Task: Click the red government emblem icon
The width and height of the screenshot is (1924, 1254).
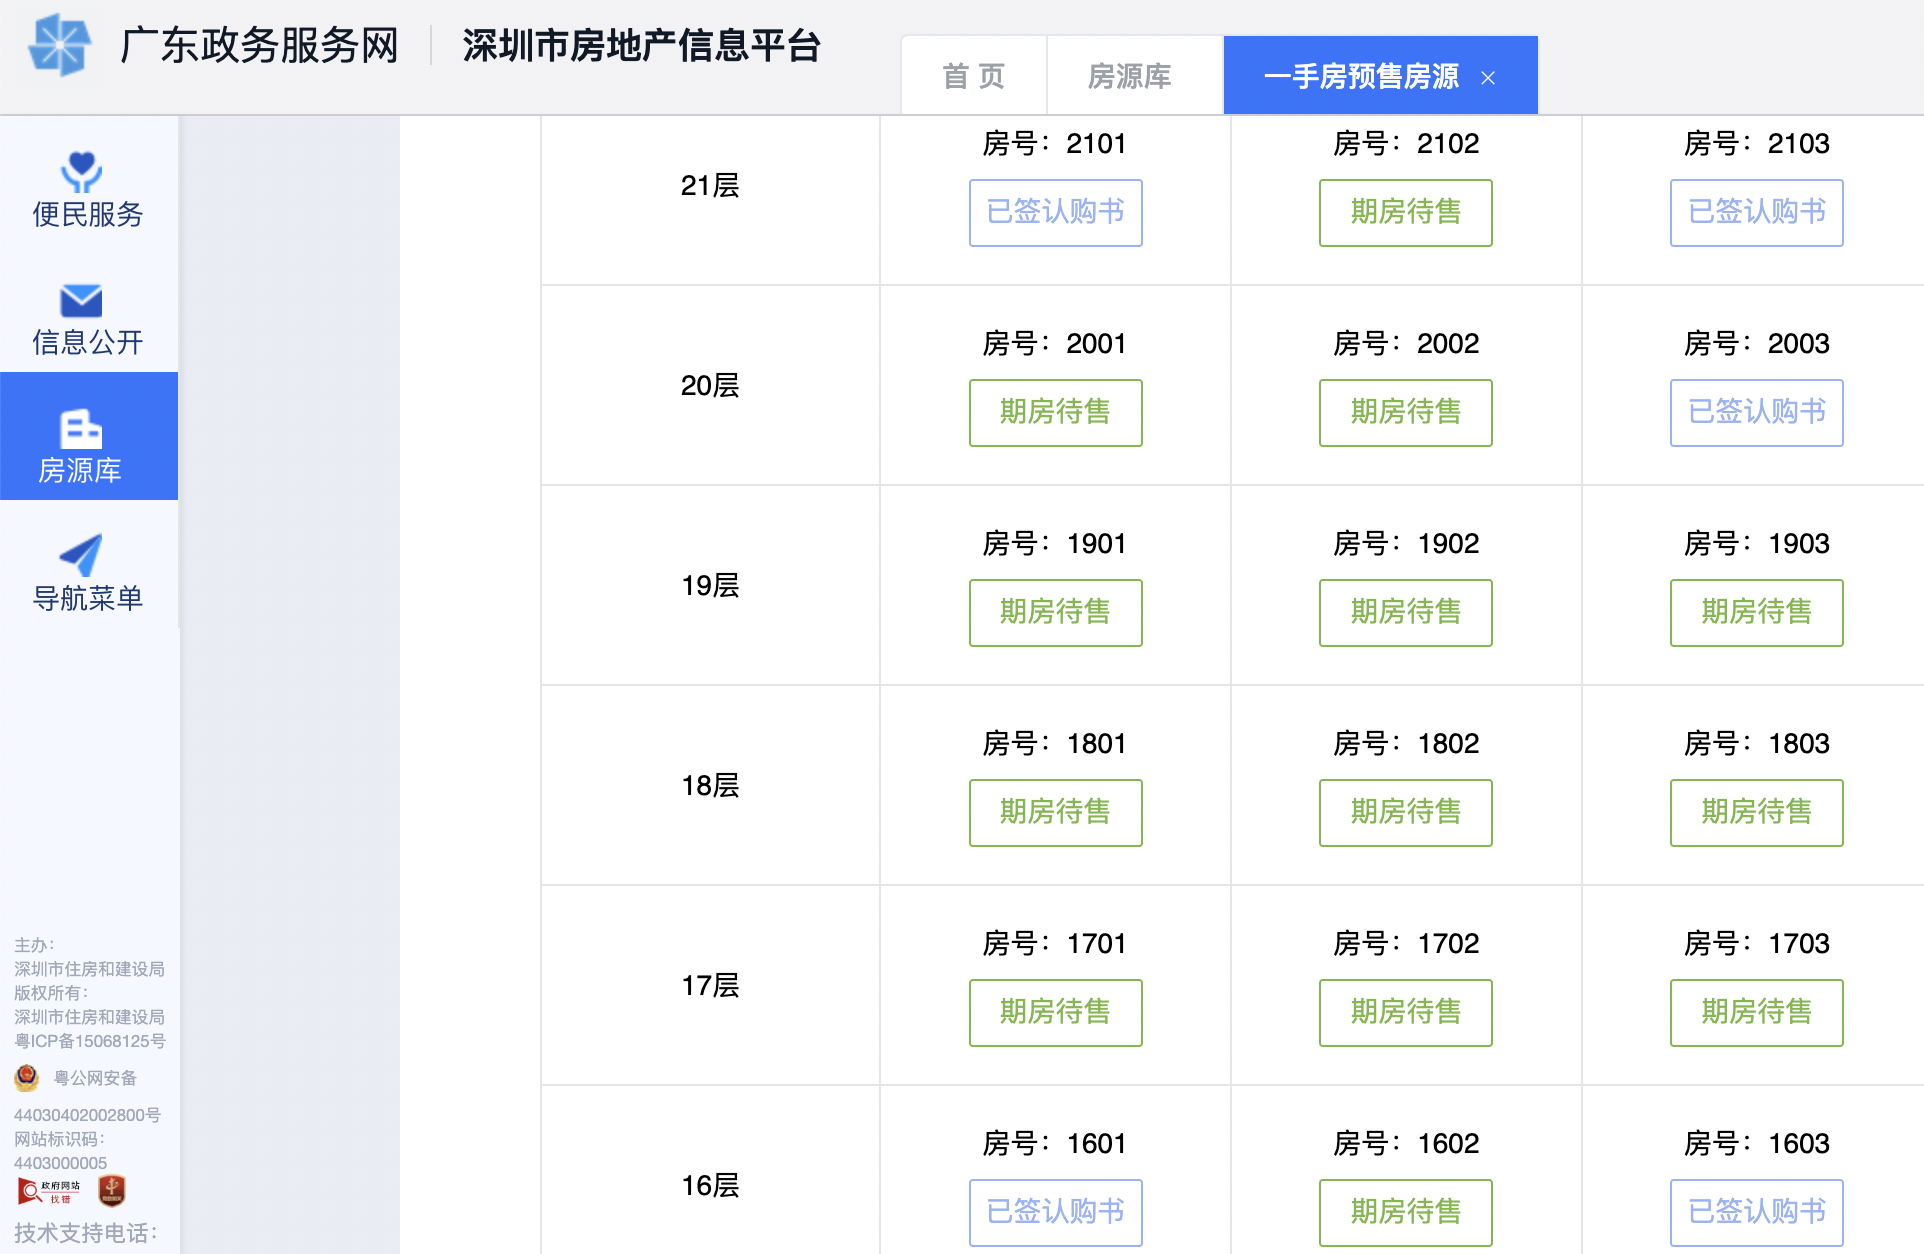Action: click(111, 1190)
